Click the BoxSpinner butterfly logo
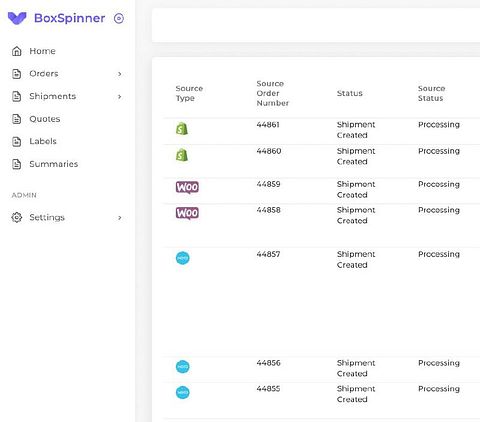Viewport: 480px width, 422px height. tap(17, 18)
